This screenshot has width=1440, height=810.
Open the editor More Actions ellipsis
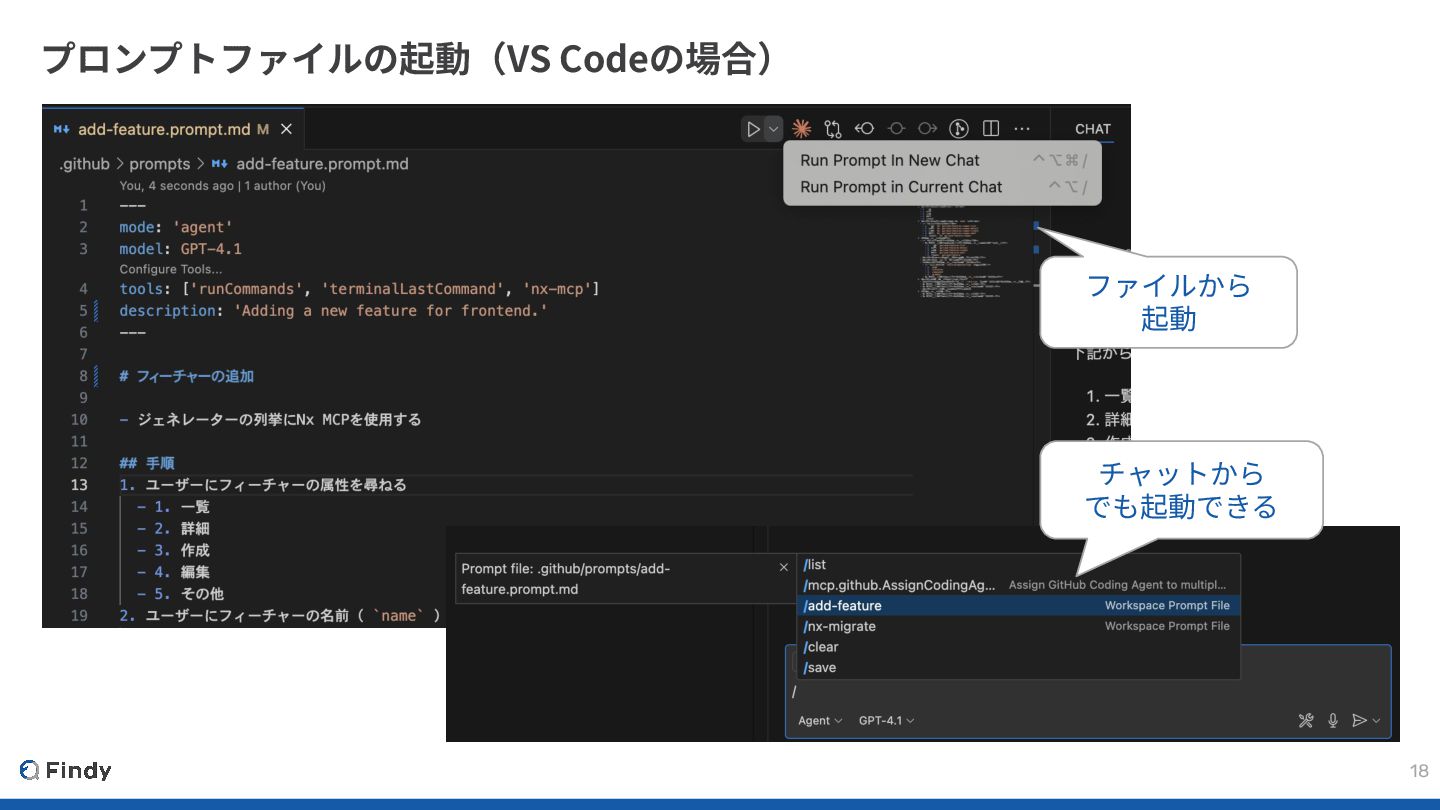(1022, 128)
